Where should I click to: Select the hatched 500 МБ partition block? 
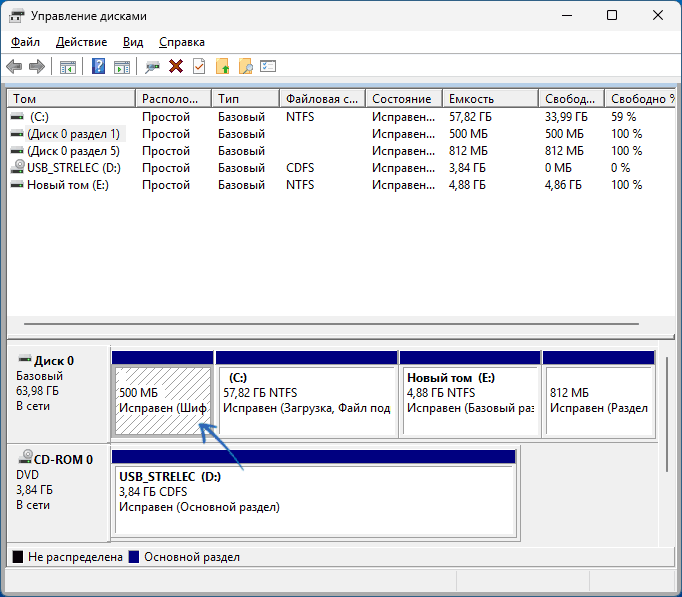point(163,400)
